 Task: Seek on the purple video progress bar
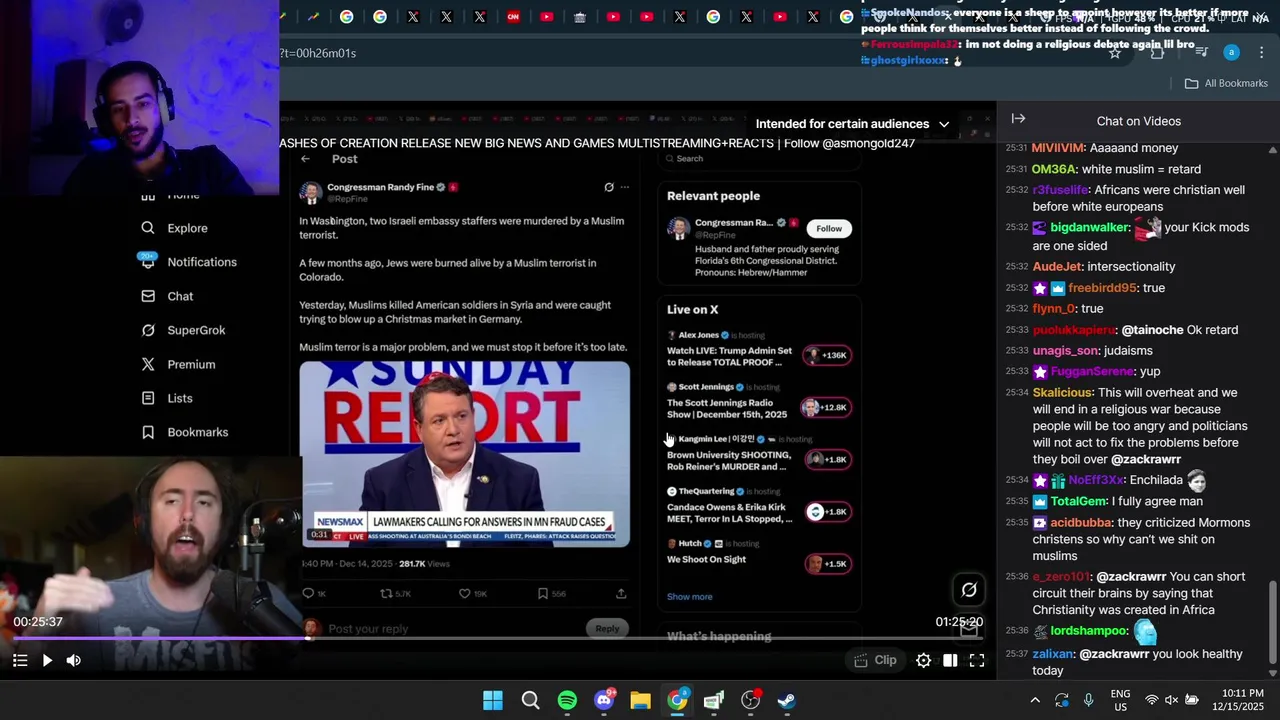click(498, 639)
